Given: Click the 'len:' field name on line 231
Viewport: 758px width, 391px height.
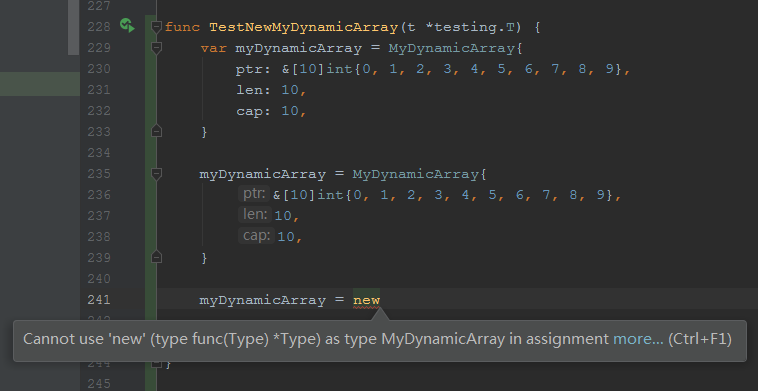Looking at the screenshot, I should coord(254,90).
